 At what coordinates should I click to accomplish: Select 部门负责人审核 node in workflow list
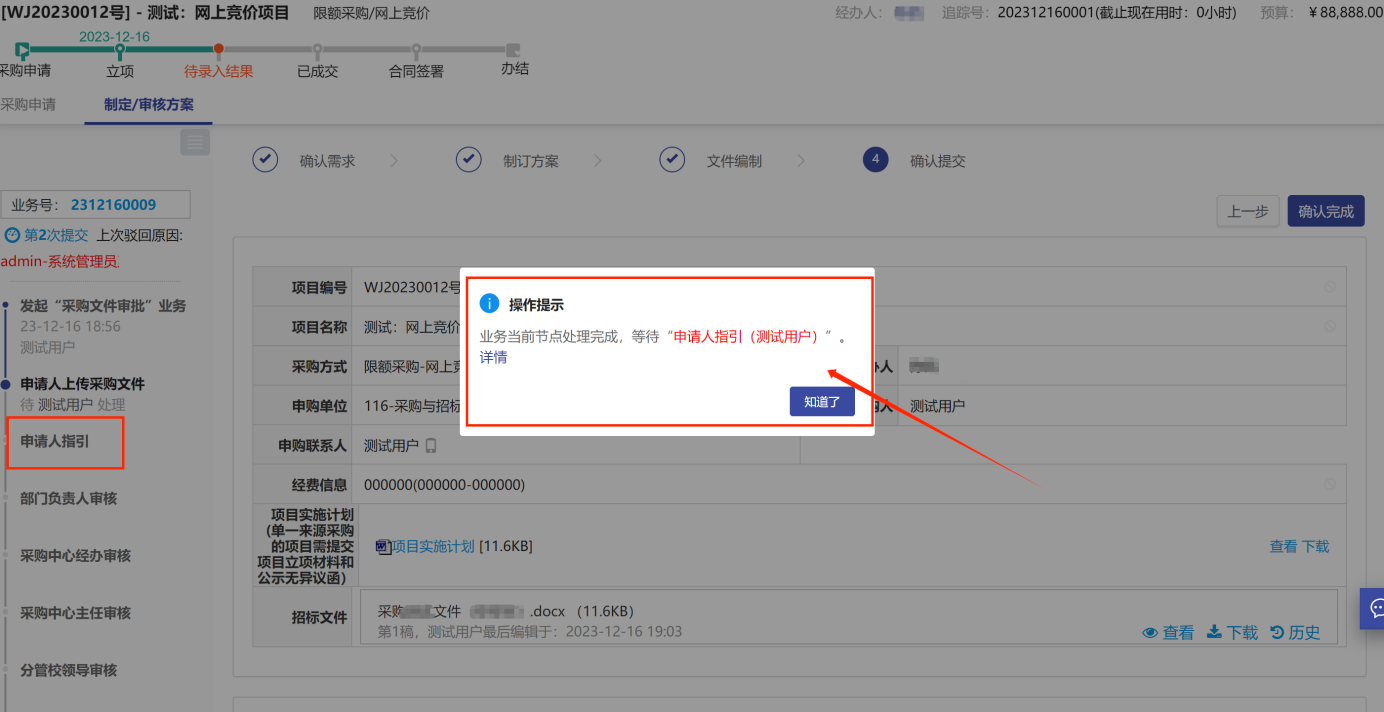click(x=69, y=498)
